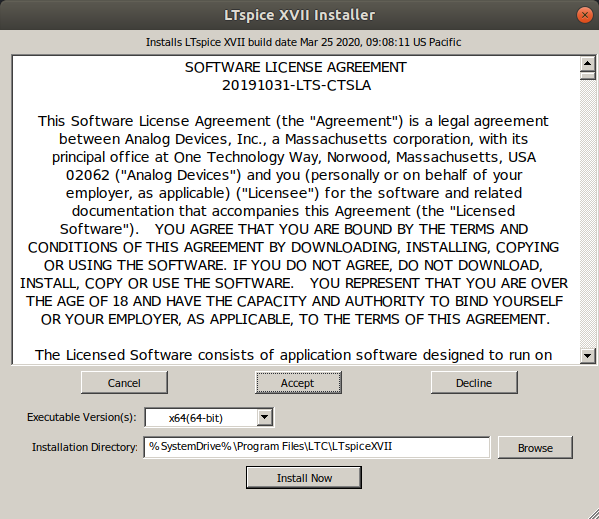Expand the x64(64-bit) dropdown arrow
Image resolution: width=599 pixels, height=519 pixels.
tap(264, 417)
